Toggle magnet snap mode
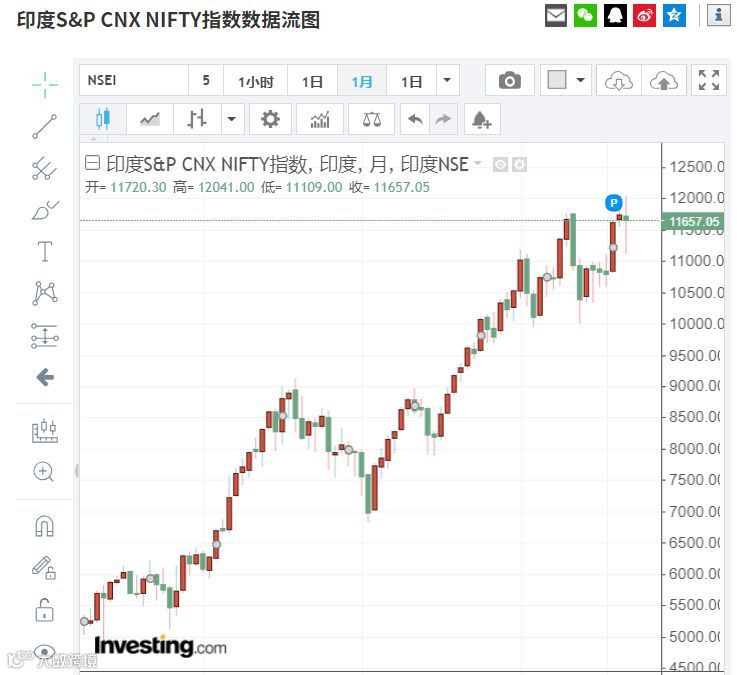Screen dimensions: 737x675 pyautogui.click(x=45, y=526)
